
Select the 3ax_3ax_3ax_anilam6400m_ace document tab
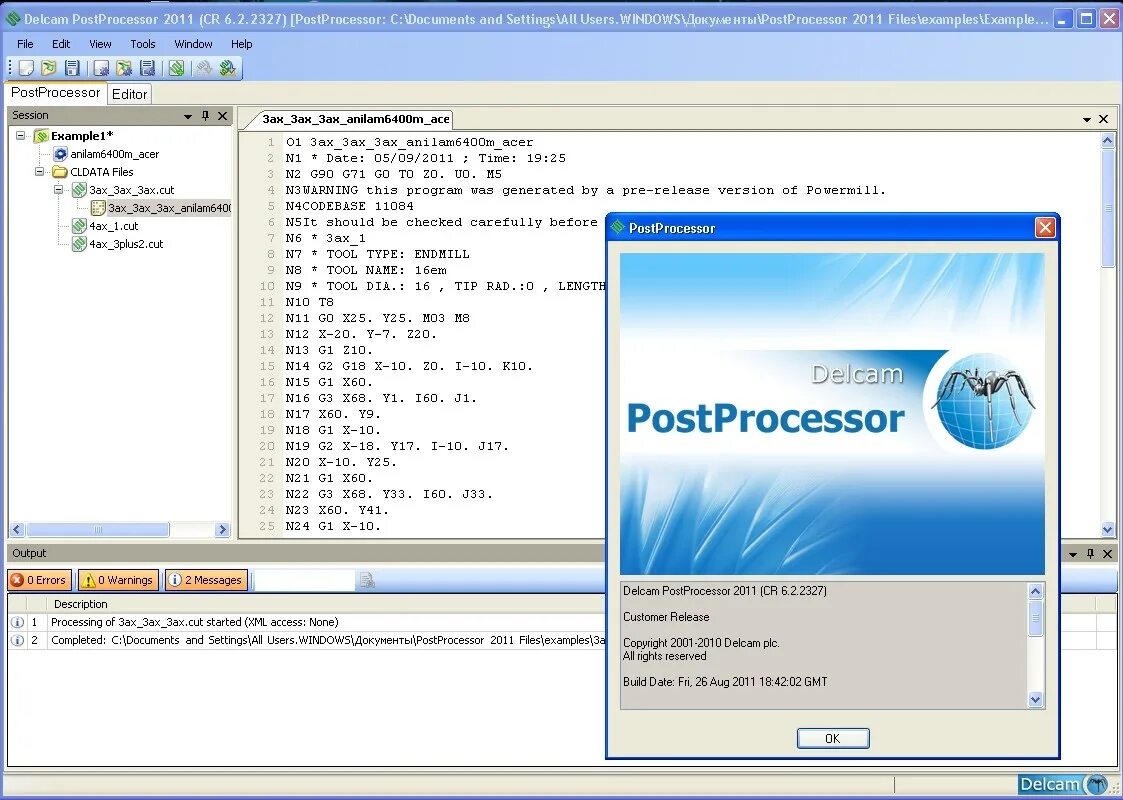click(x=355, y=119)
